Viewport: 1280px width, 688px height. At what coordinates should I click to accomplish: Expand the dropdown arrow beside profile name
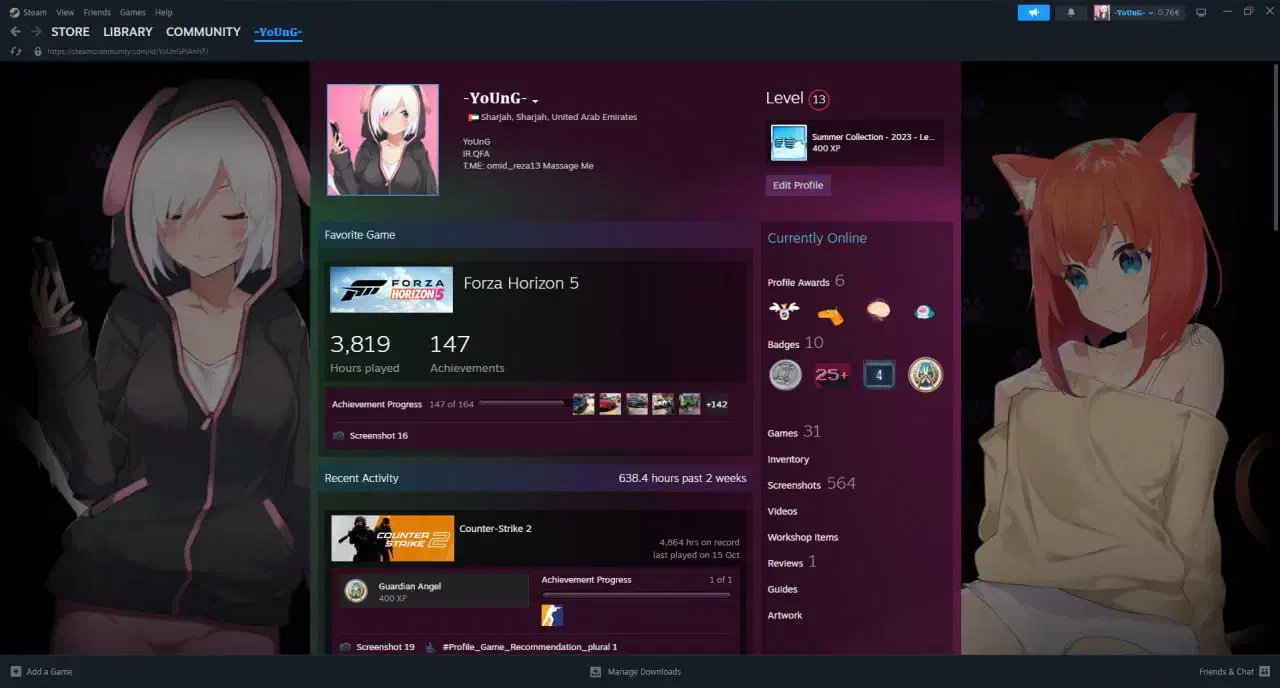[536, 101]
